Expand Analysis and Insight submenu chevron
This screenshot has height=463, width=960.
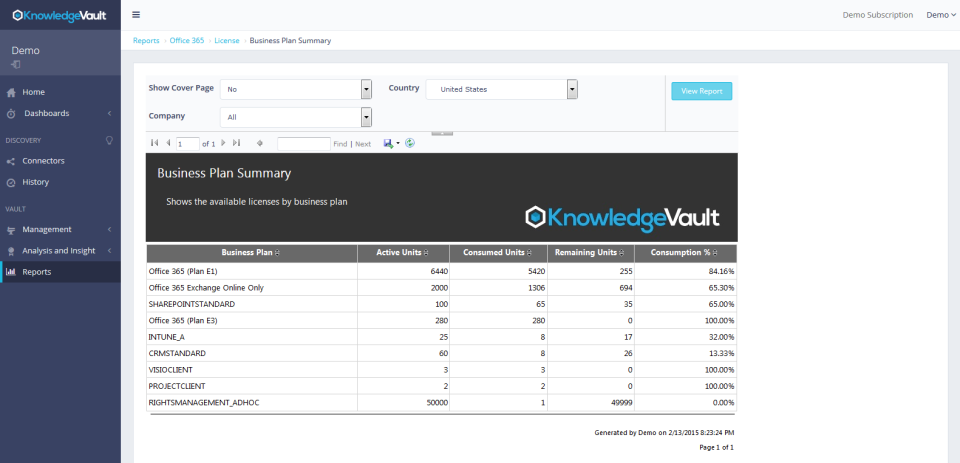(109, 251)
